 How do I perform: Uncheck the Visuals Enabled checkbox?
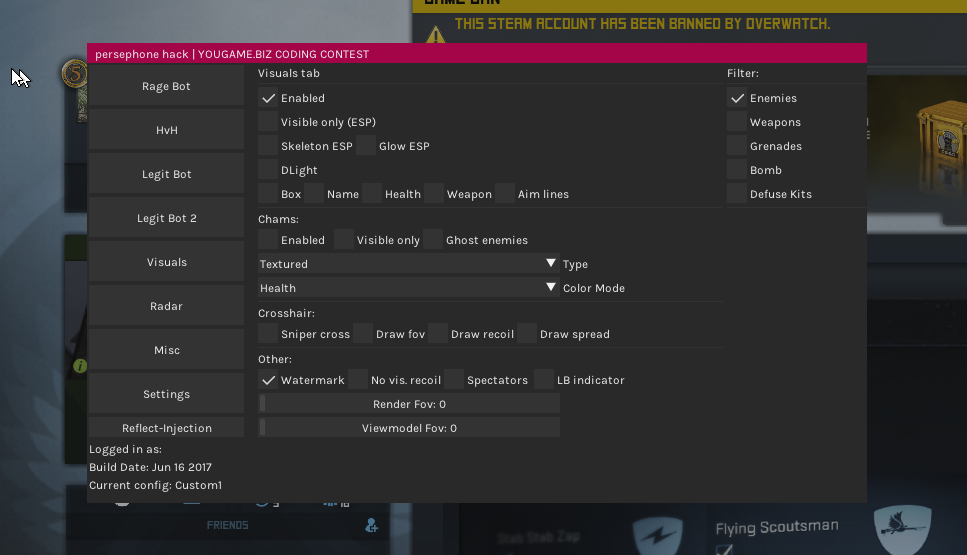268,98
